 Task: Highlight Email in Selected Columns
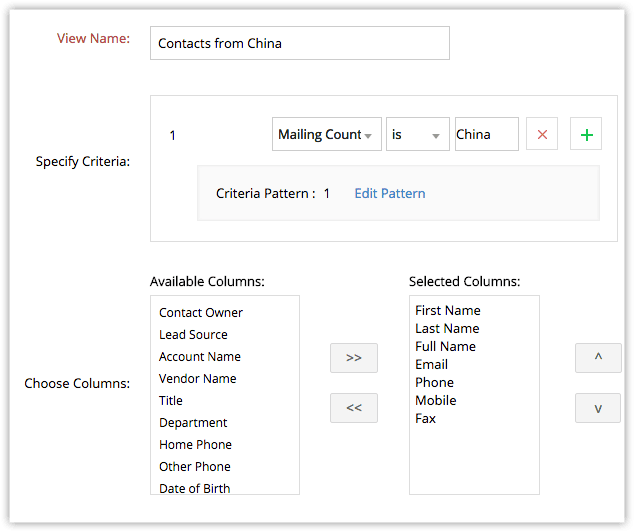(x=432, y=365)
